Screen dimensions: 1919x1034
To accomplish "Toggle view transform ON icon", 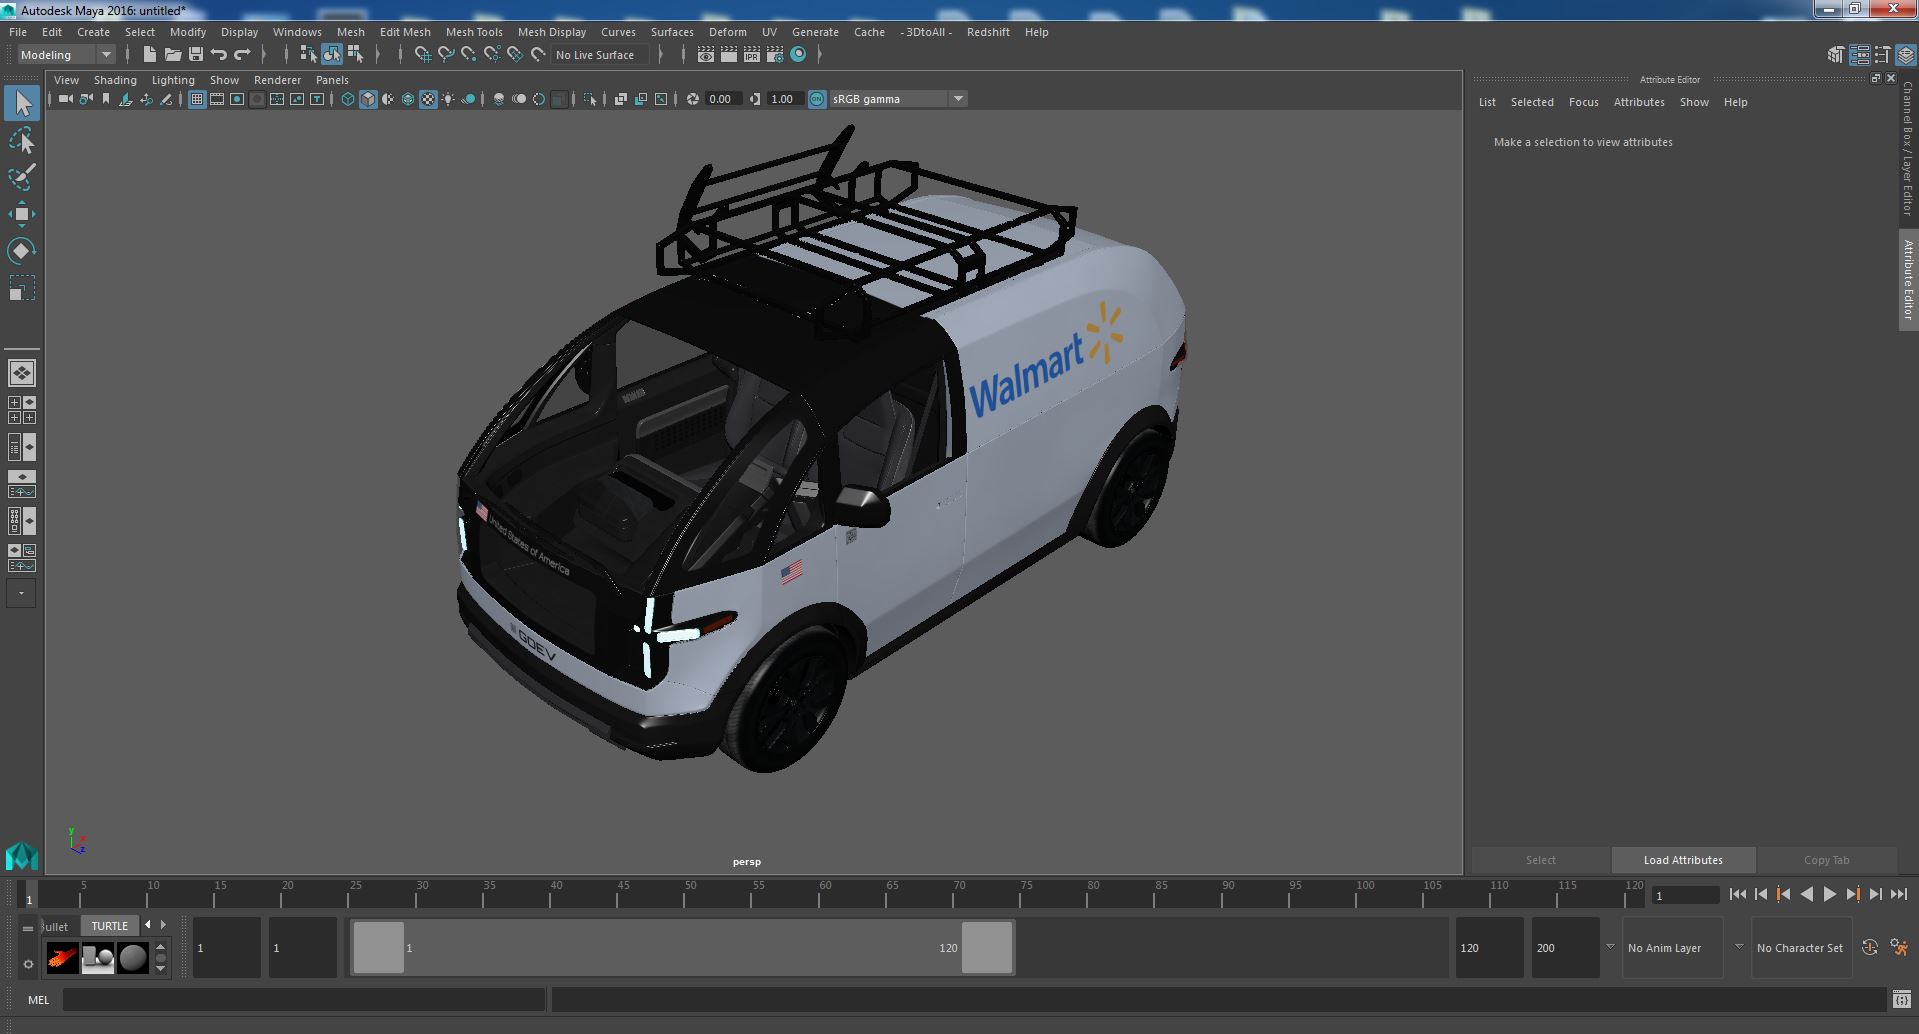I will coord(817,99).
